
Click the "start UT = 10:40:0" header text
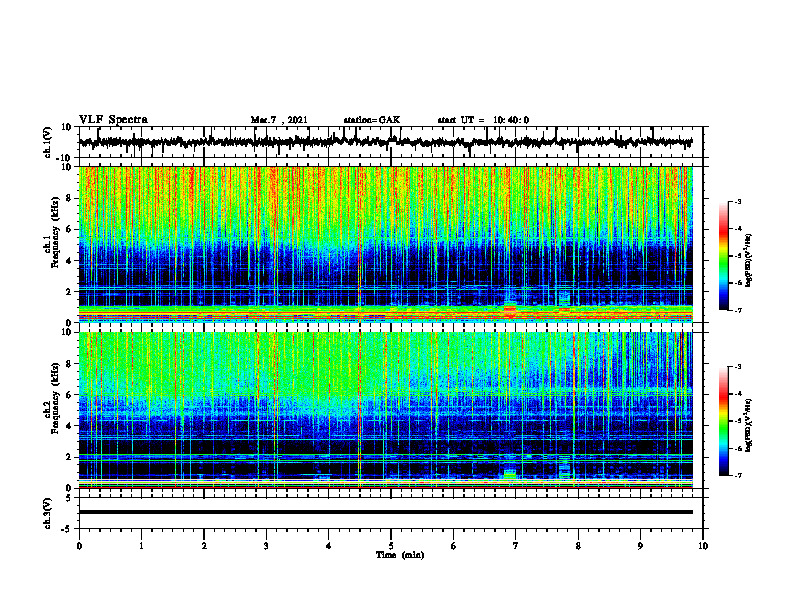[483, 120]
